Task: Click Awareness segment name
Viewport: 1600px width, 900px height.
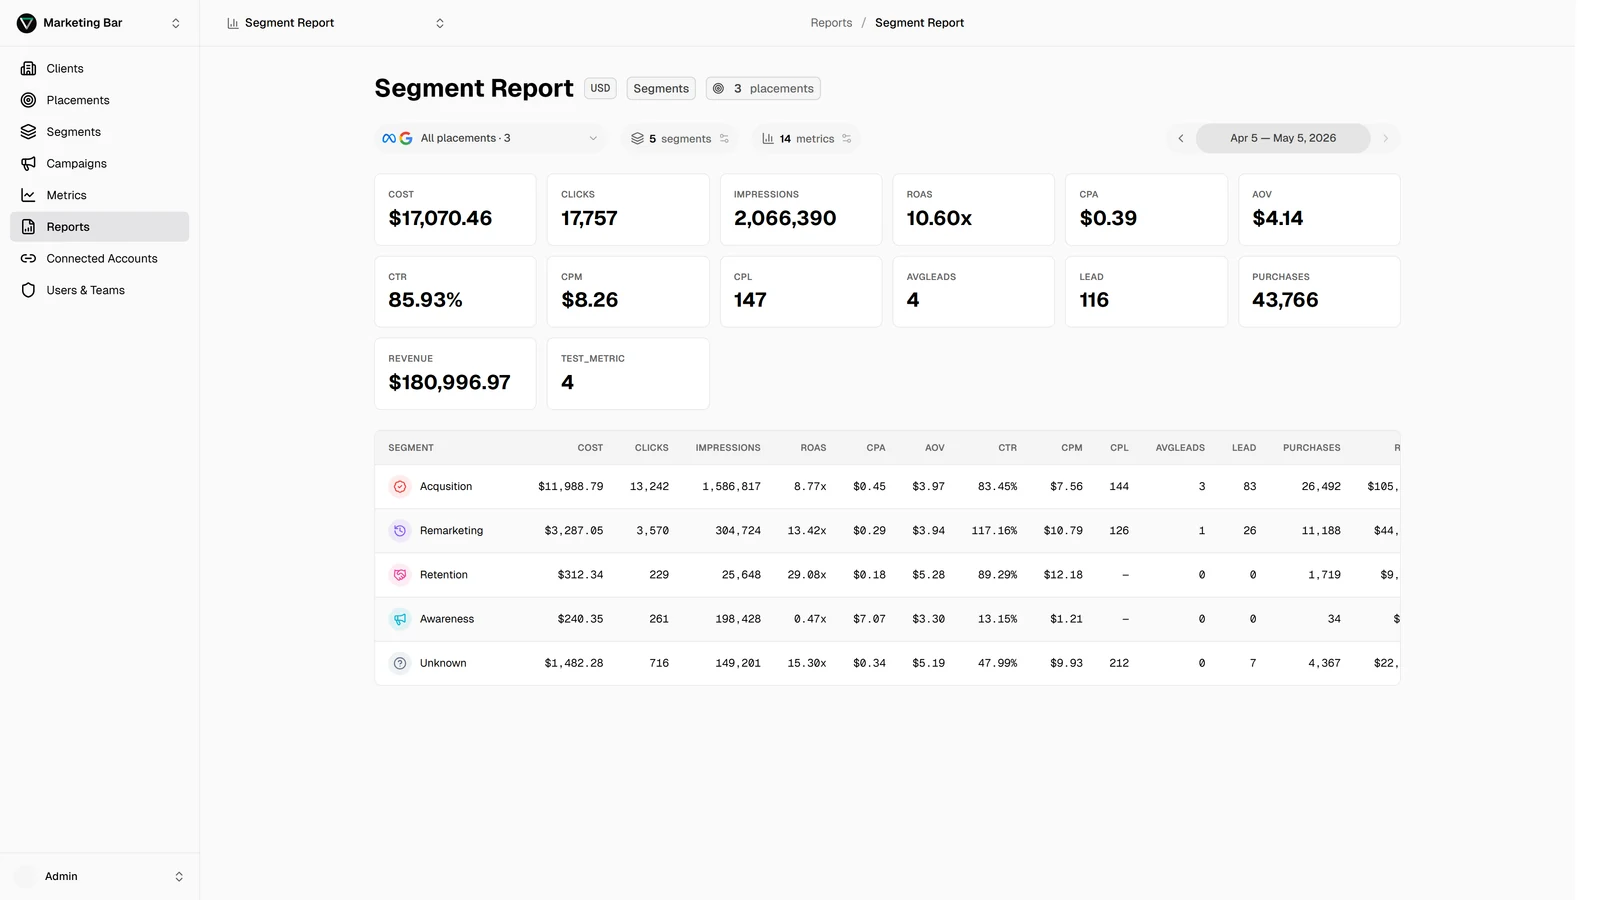Action: [x=447, y=619]
